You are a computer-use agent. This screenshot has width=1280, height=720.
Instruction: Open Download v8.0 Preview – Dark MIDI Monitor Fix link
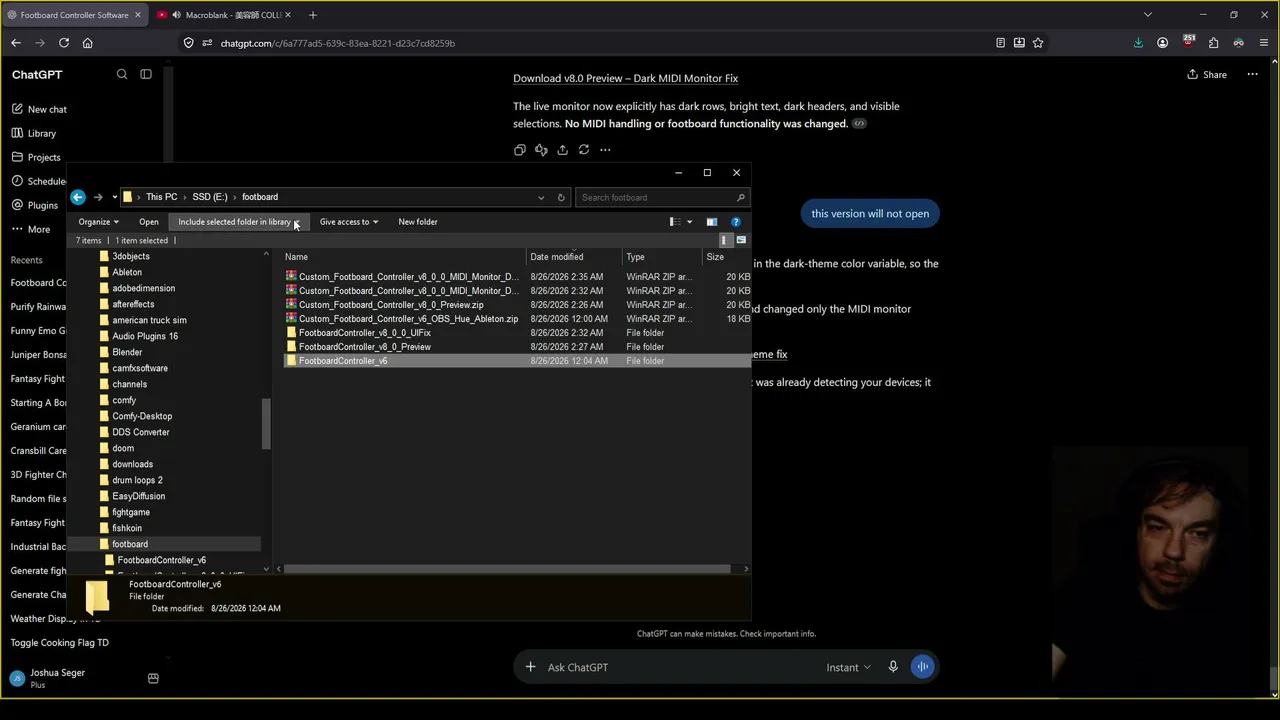(x=625, y=78)
